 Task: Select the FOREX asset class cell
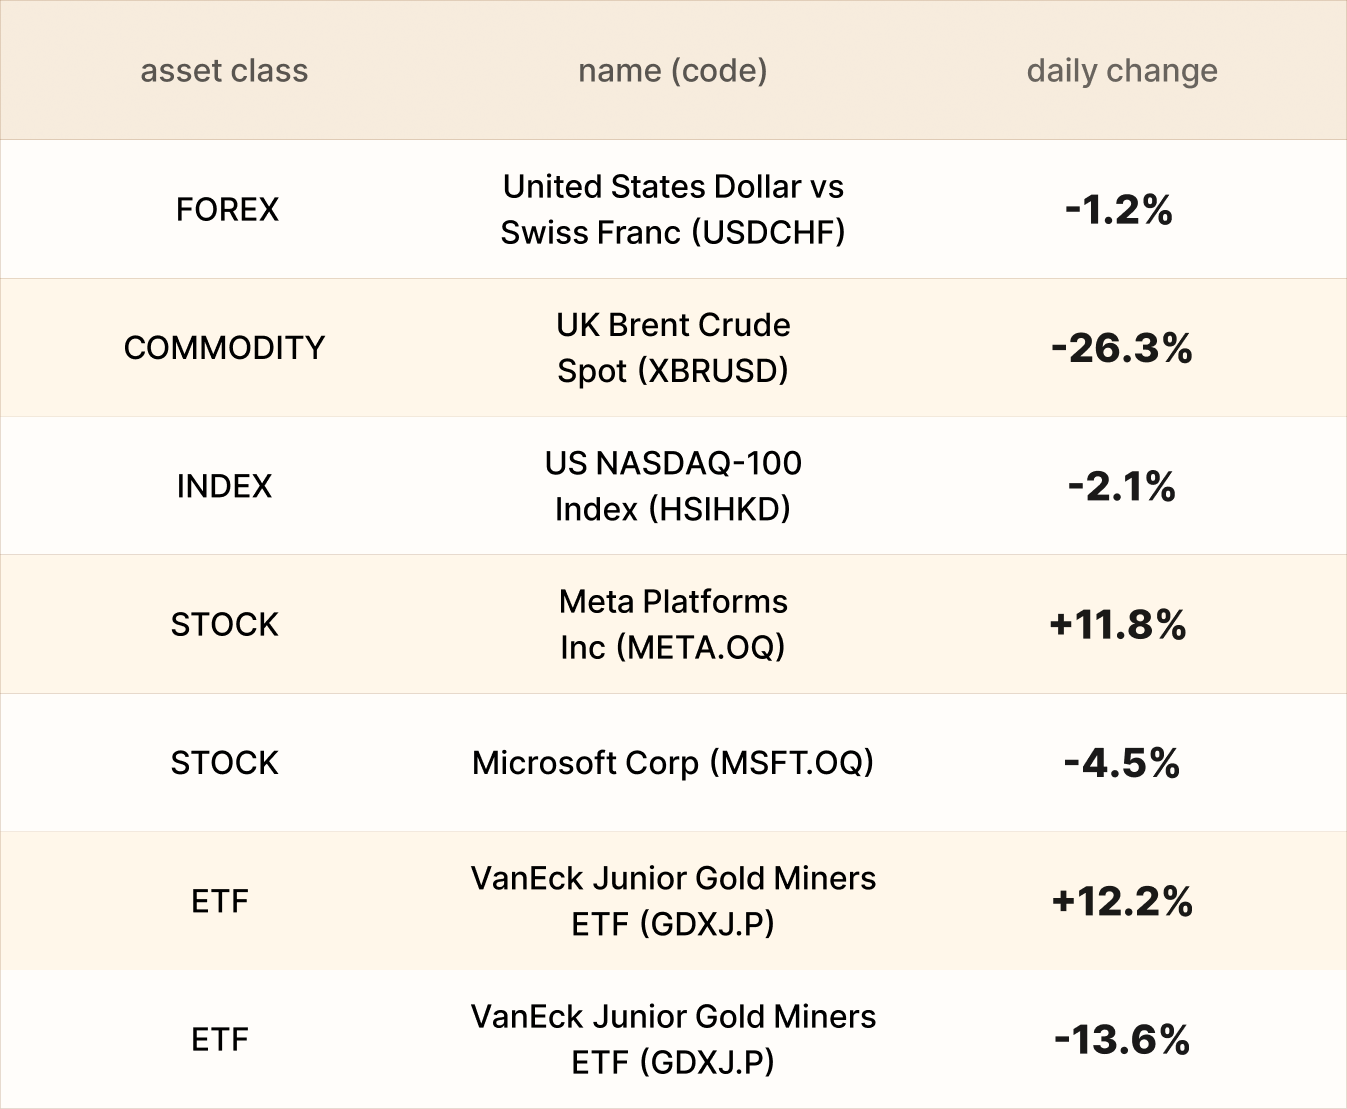click(227, 209)
